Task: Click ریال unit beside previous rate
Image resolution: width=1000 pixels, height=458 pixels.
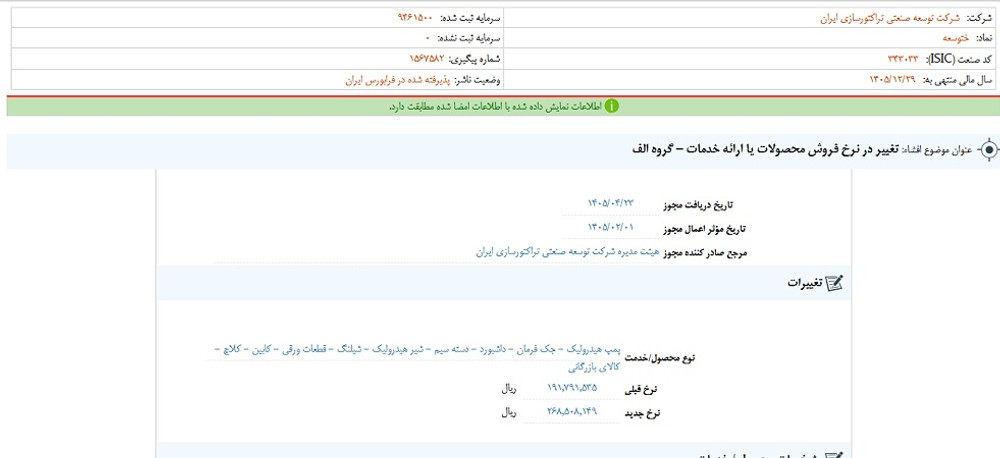Action: click(x=509, y=388)
